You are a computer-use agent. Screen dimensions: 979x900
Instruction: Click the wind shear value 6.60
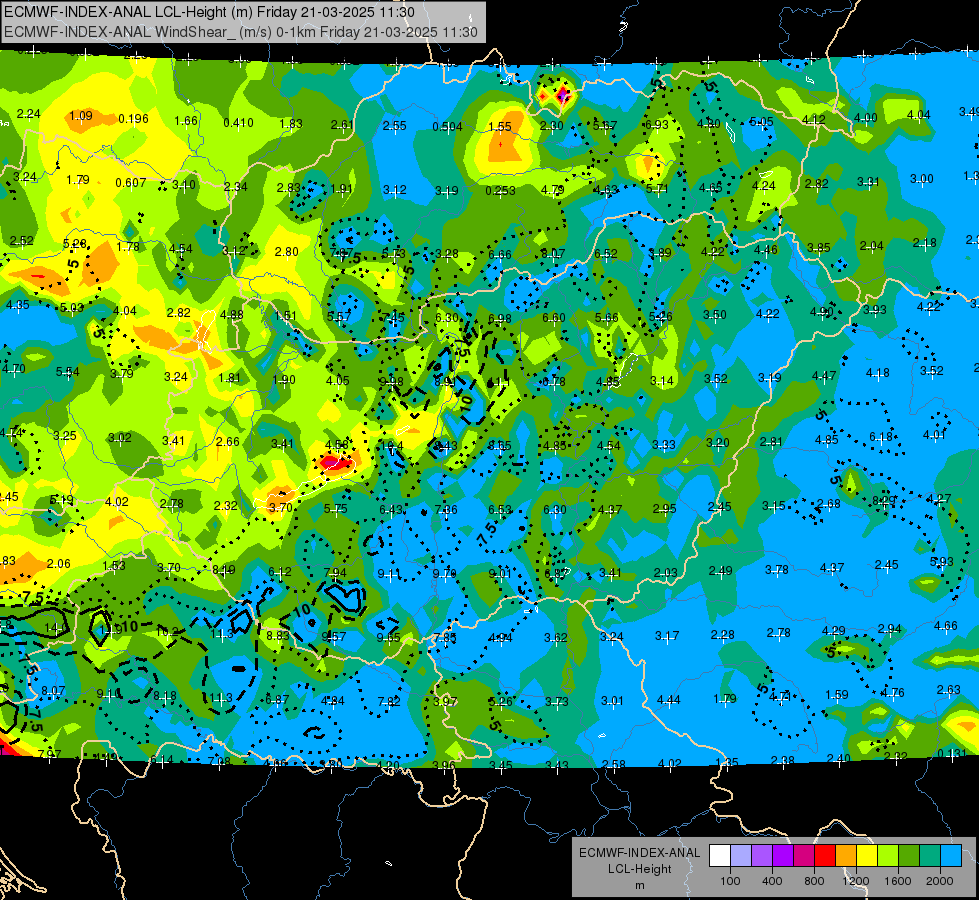point(554,318)
